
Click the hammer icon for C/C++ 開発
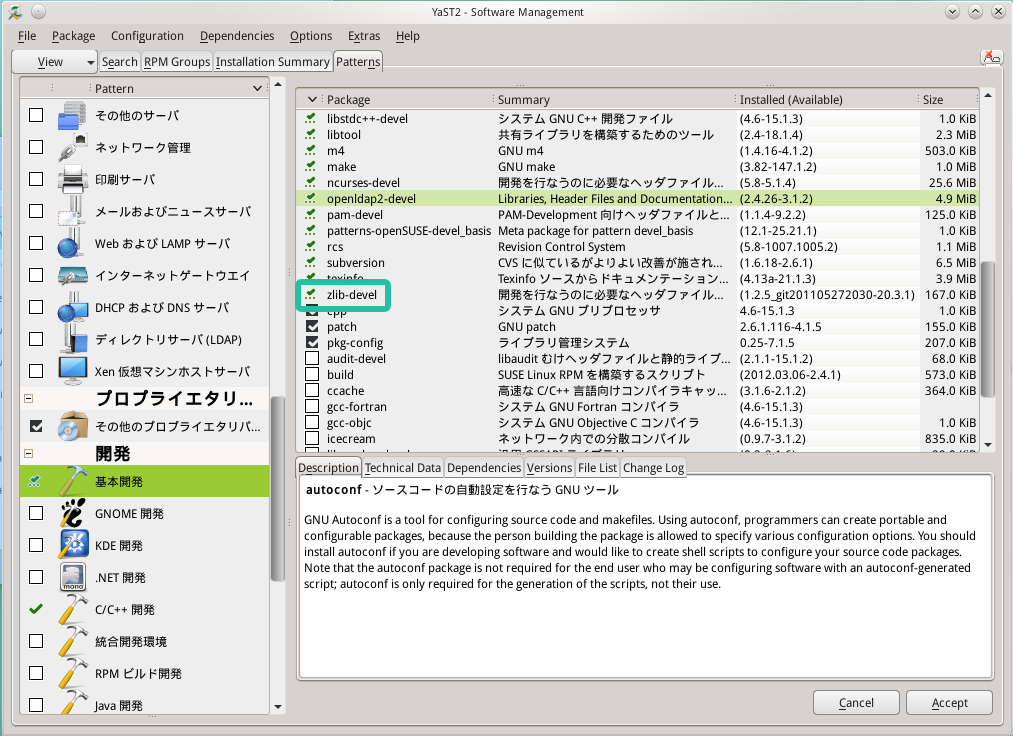[72, 609]
